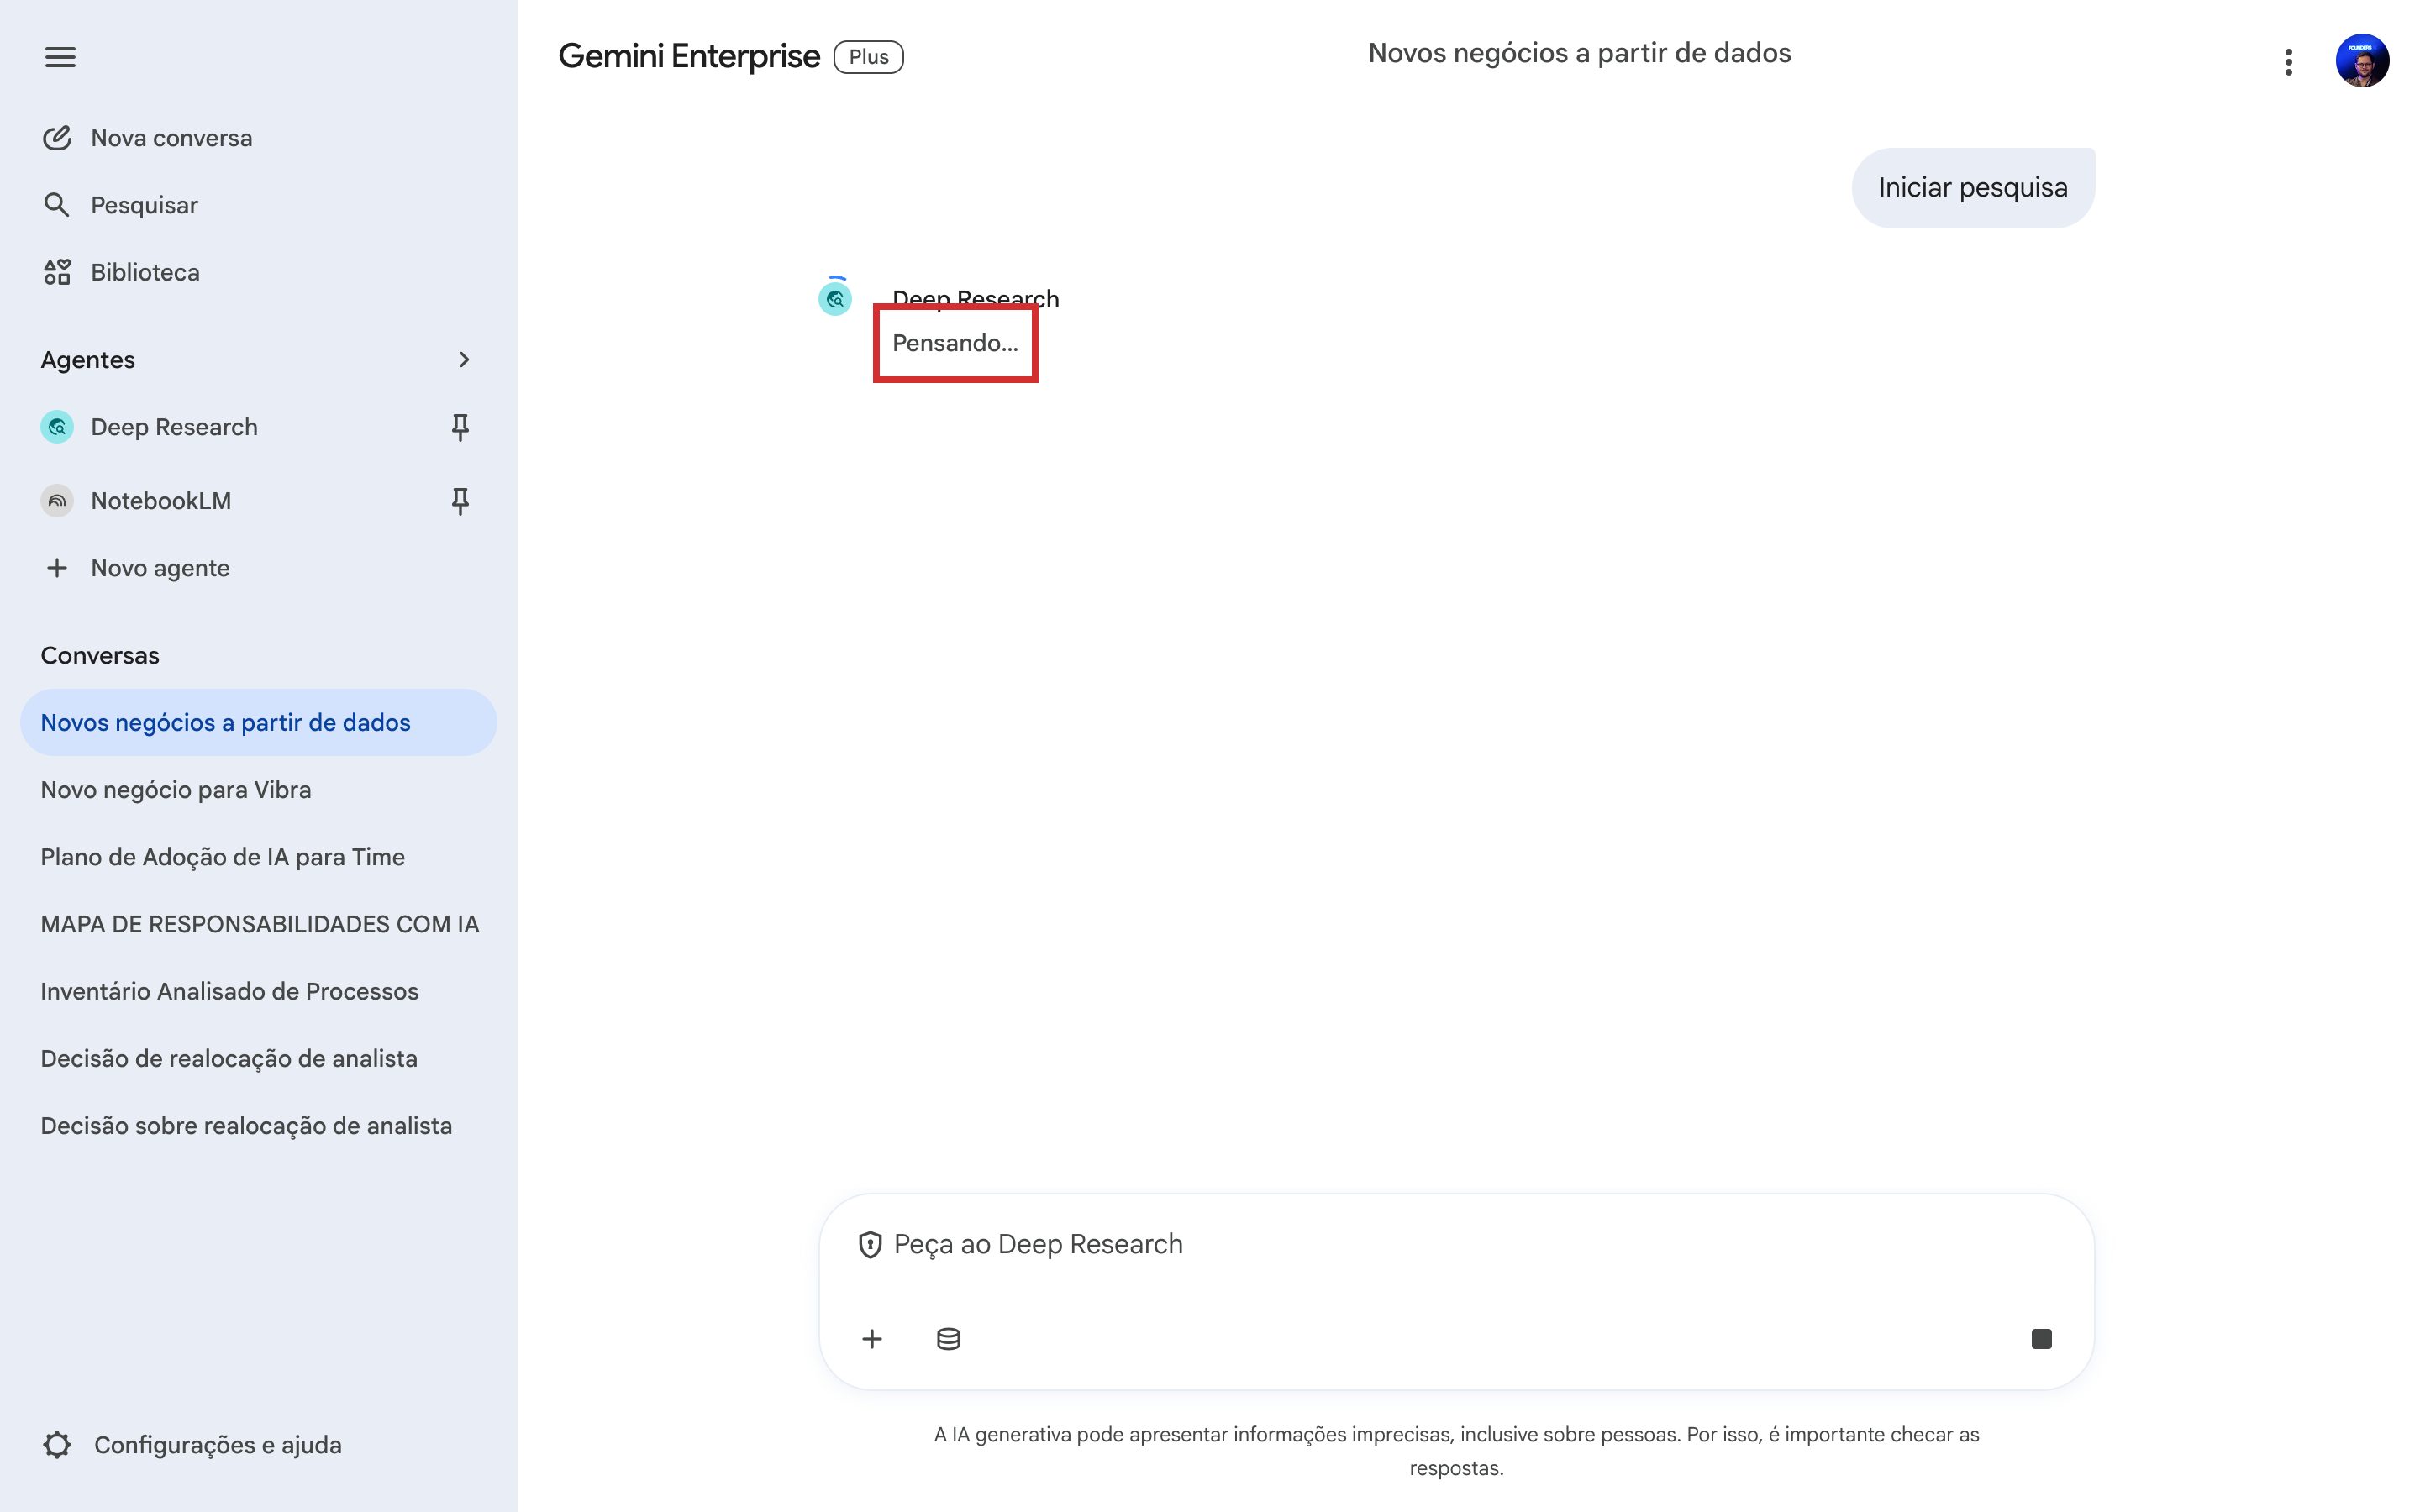Unpin the NotebookLM agent
Screen dimensions: 2420x1512
tap(460, 501)
